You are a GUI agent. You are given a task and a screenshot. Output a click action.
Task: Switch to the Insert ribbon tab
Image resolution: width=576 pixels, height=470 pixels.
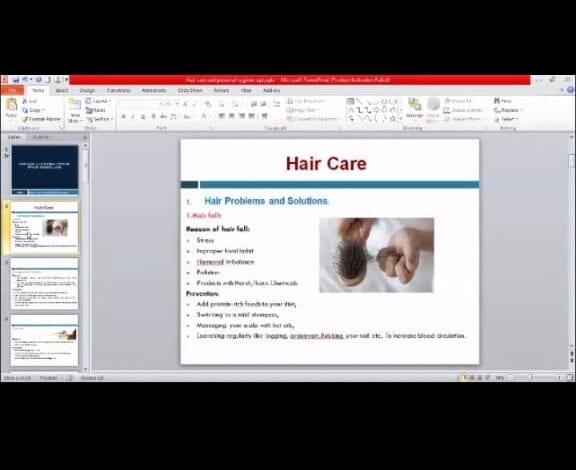62,90
